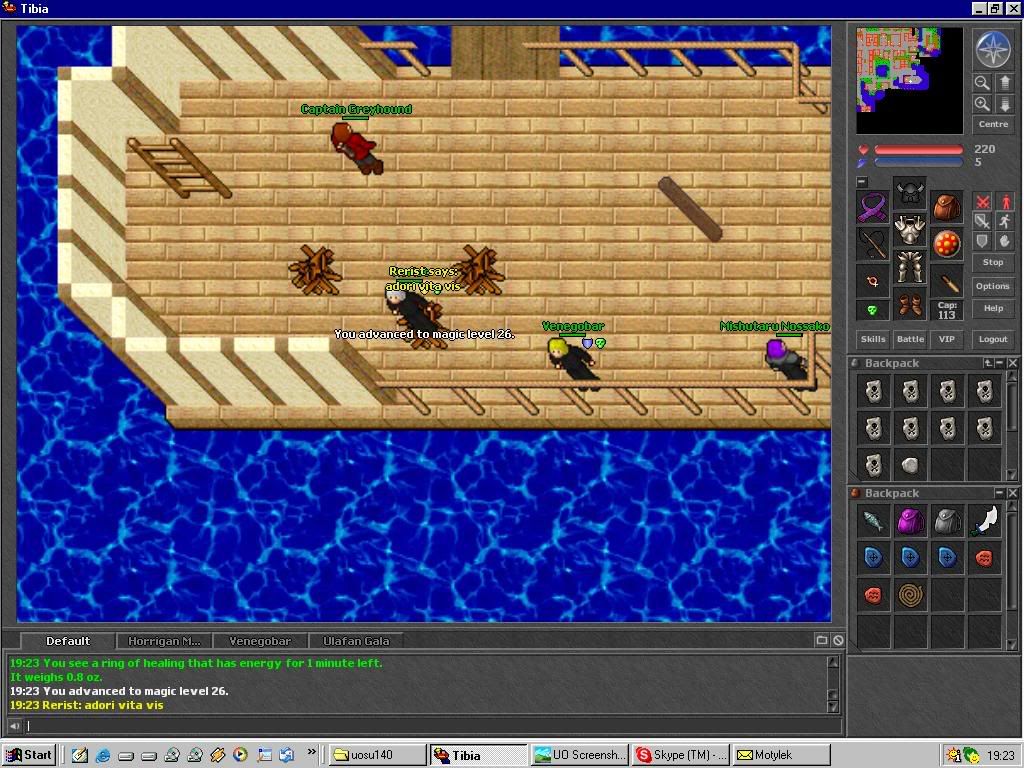Open the brown backpack equipment slot
This screenshot has height=768, width=1024.
pyautogui.click(x=947, y=208)
